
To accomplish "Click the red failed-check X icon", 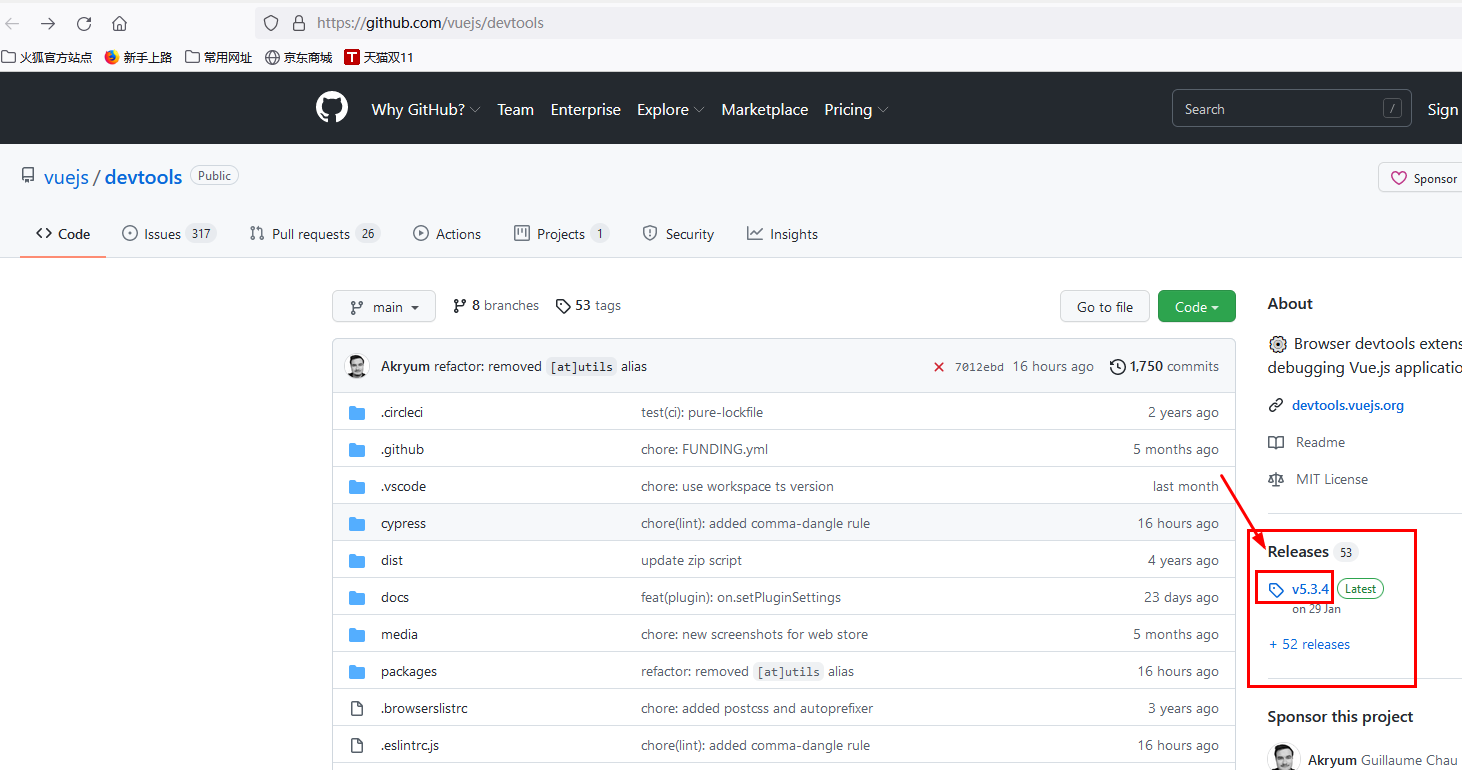I will (938, 366).
